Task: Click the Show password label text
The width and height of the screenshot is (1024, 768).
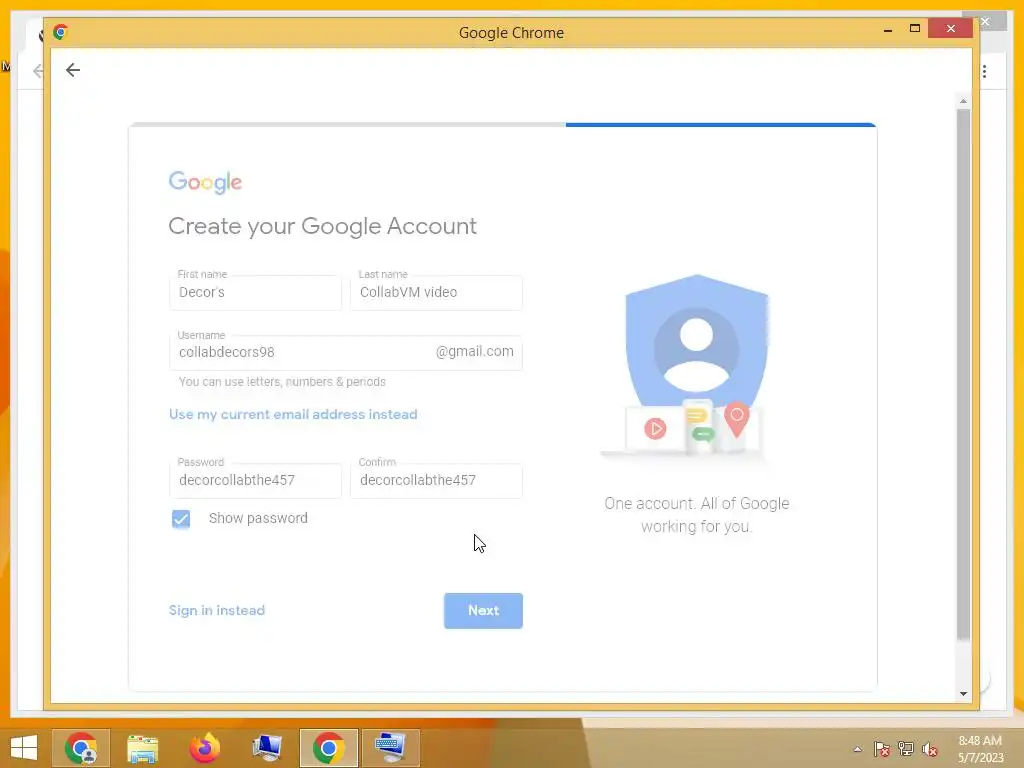Action: tap(258, 519)
